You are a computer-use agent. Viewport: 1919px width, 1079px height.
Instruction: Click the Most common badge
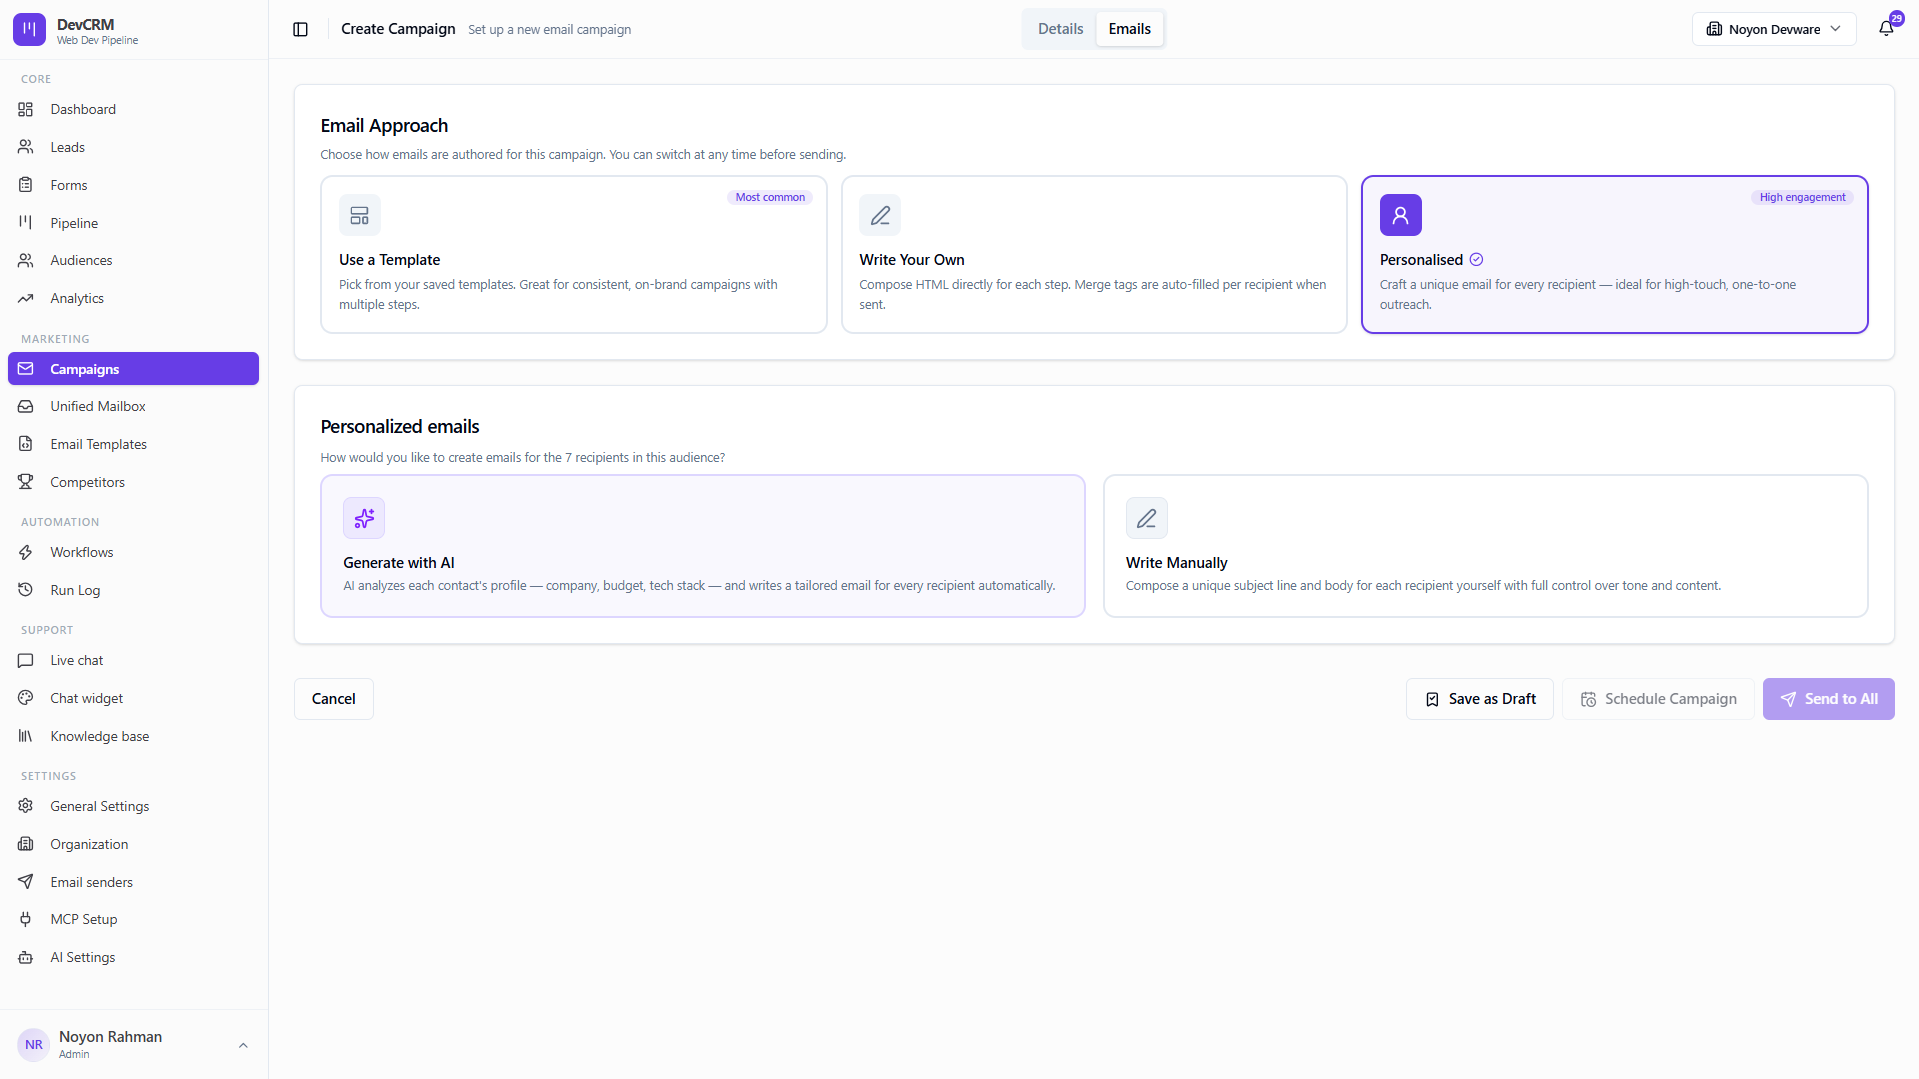coord(770,197)
